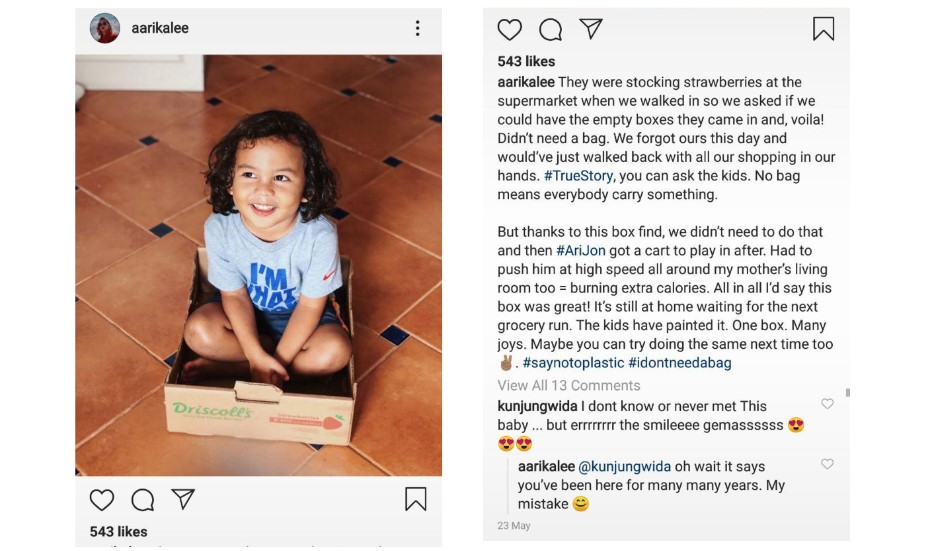Like aarikalee's reply comment
Image resolution: width=929 pixels, height=551 pixels.
tap(827, 464)
